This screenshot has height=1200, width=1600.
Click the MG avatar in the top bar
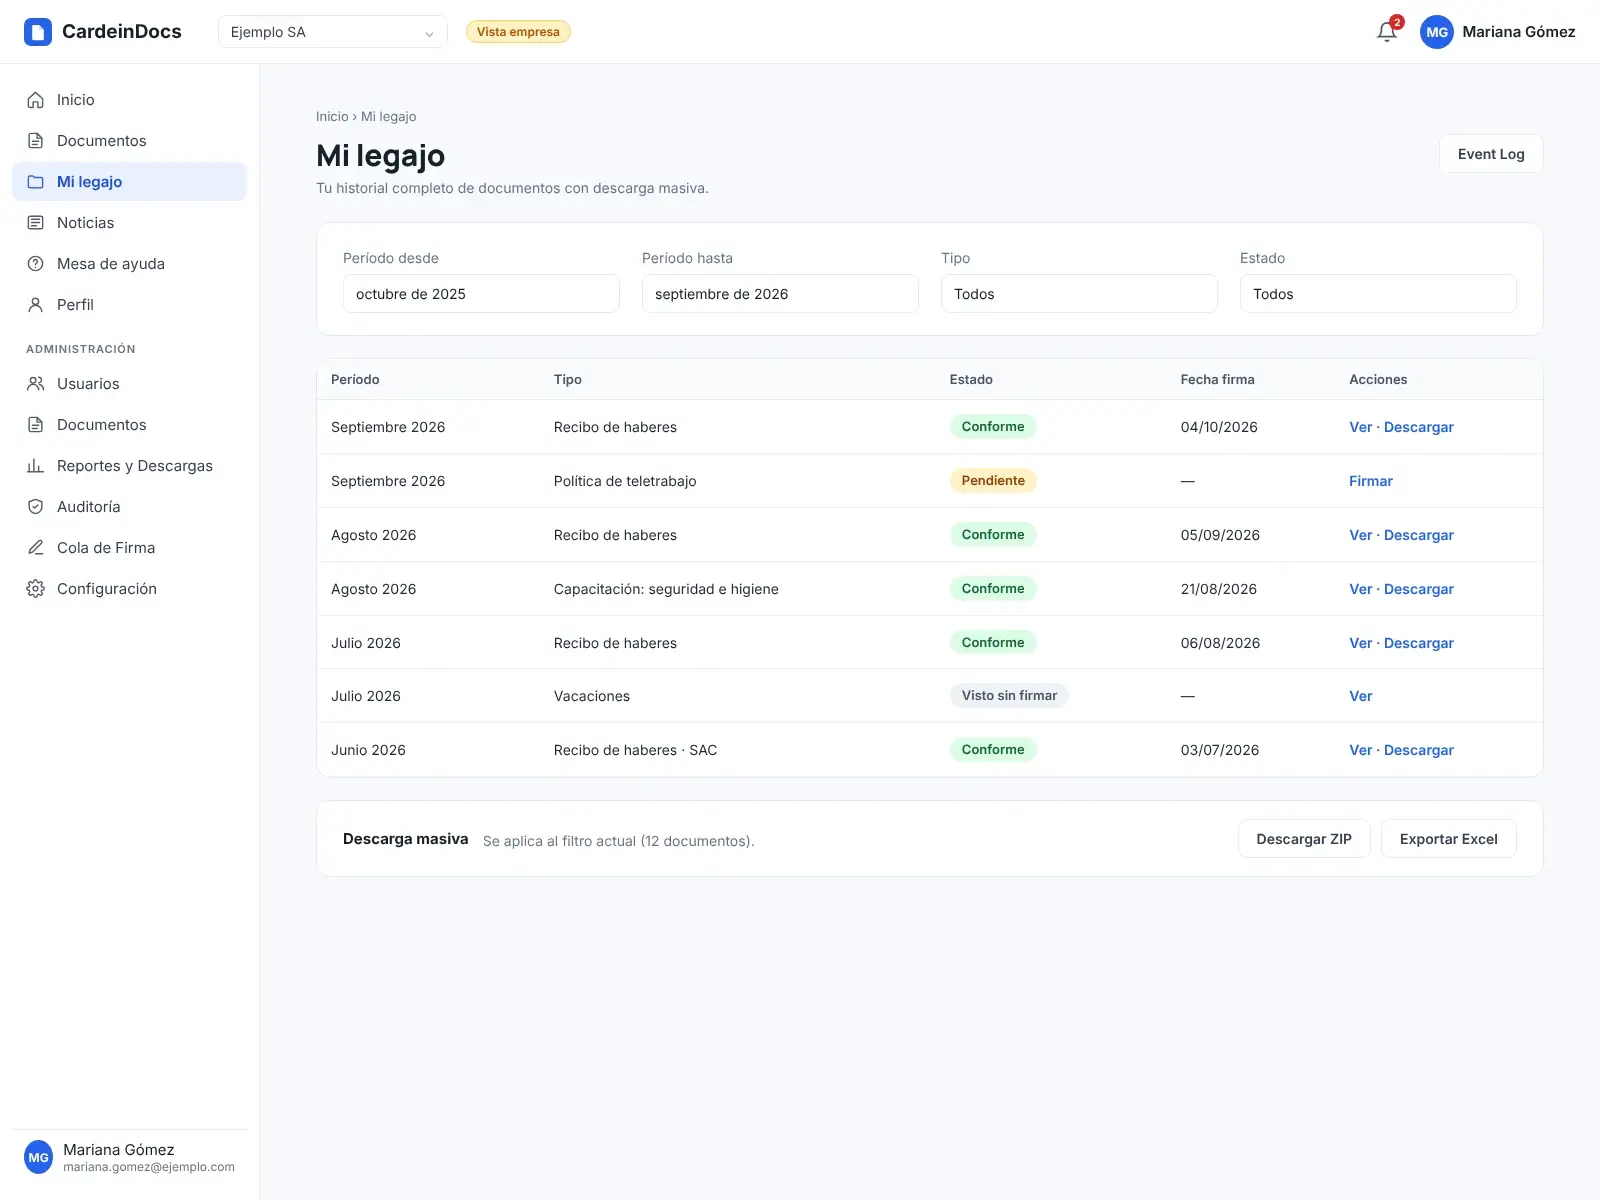point(1437,32)
